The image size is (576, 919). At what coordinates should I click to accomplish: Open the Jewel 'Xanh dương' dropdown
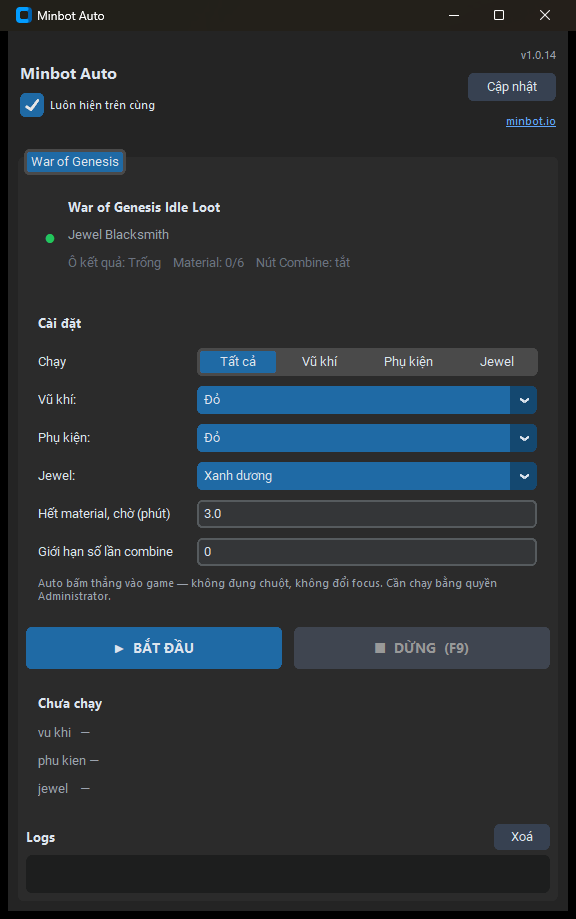[x=367, y=476]
